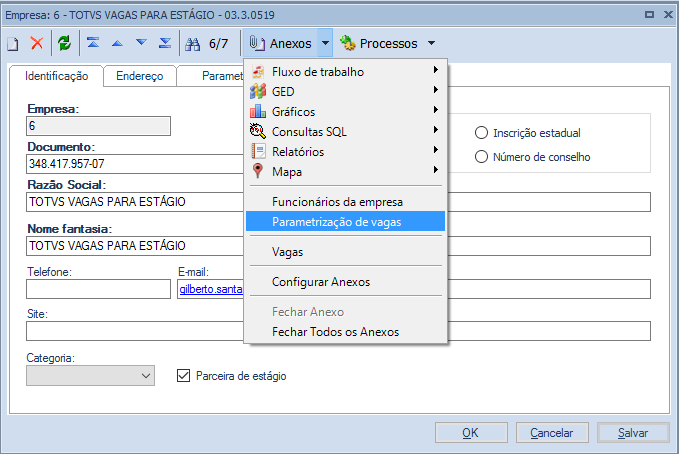
Task: Toggle the Parceira de estágio checkbox
Action: [x=183, y=376]
